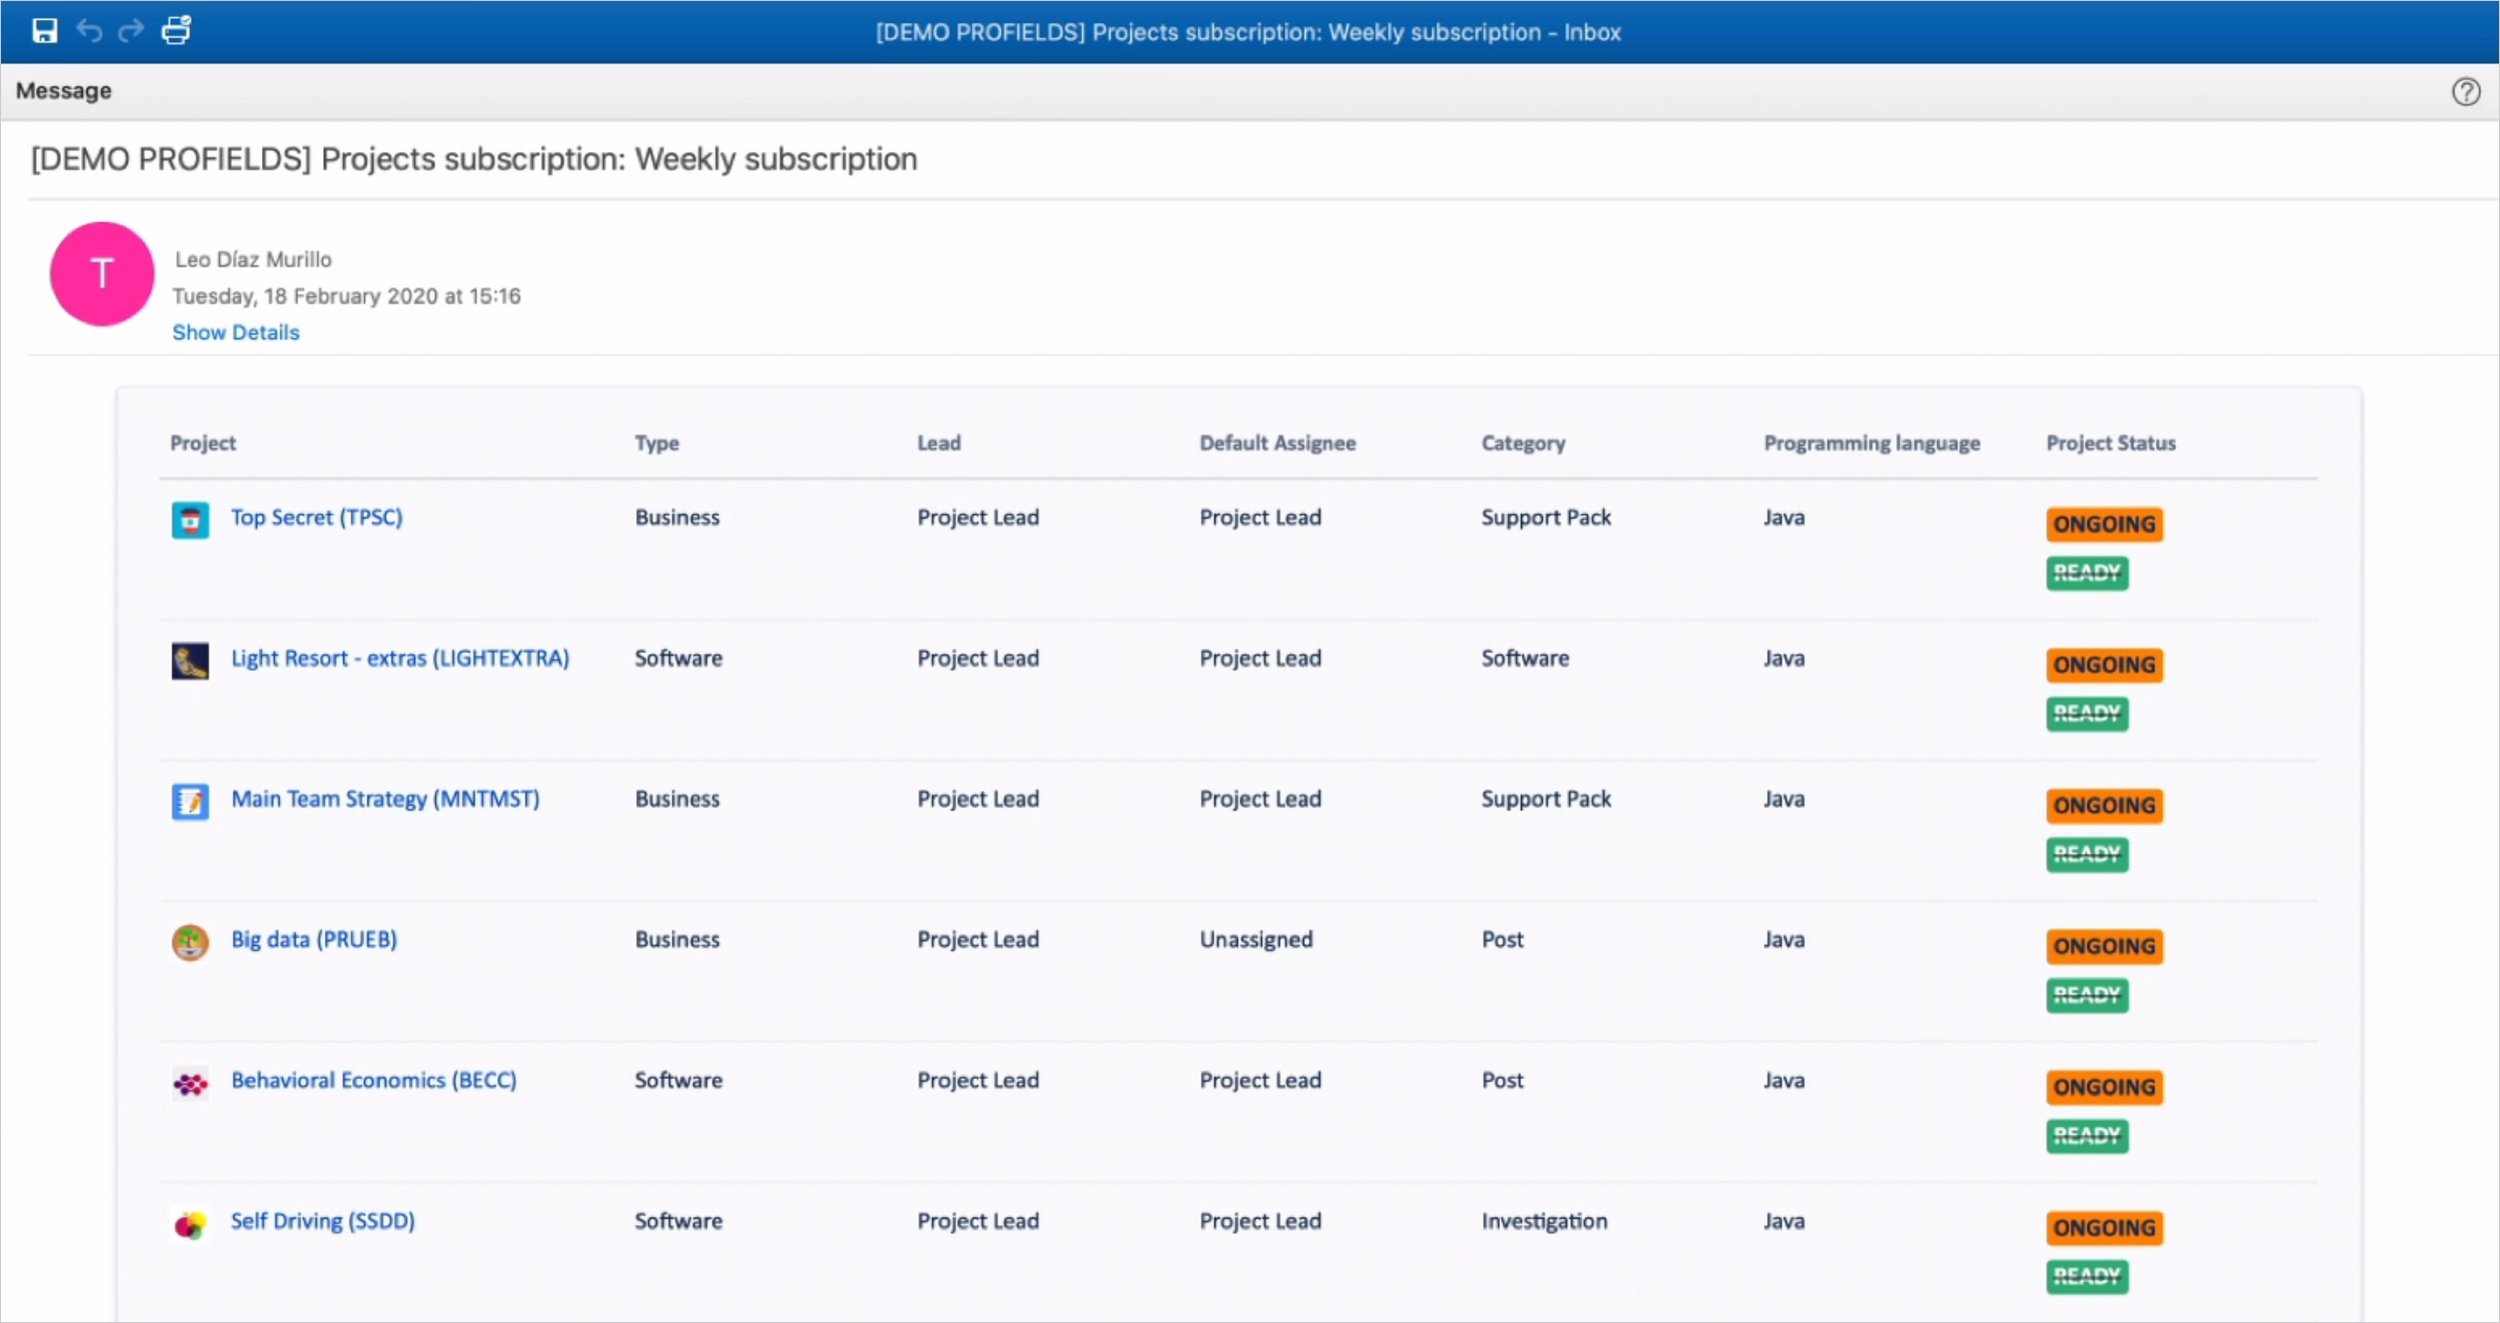Click the tree icon next to Big data
The height and width of the screenshot is (1323, 2500).
191,942
